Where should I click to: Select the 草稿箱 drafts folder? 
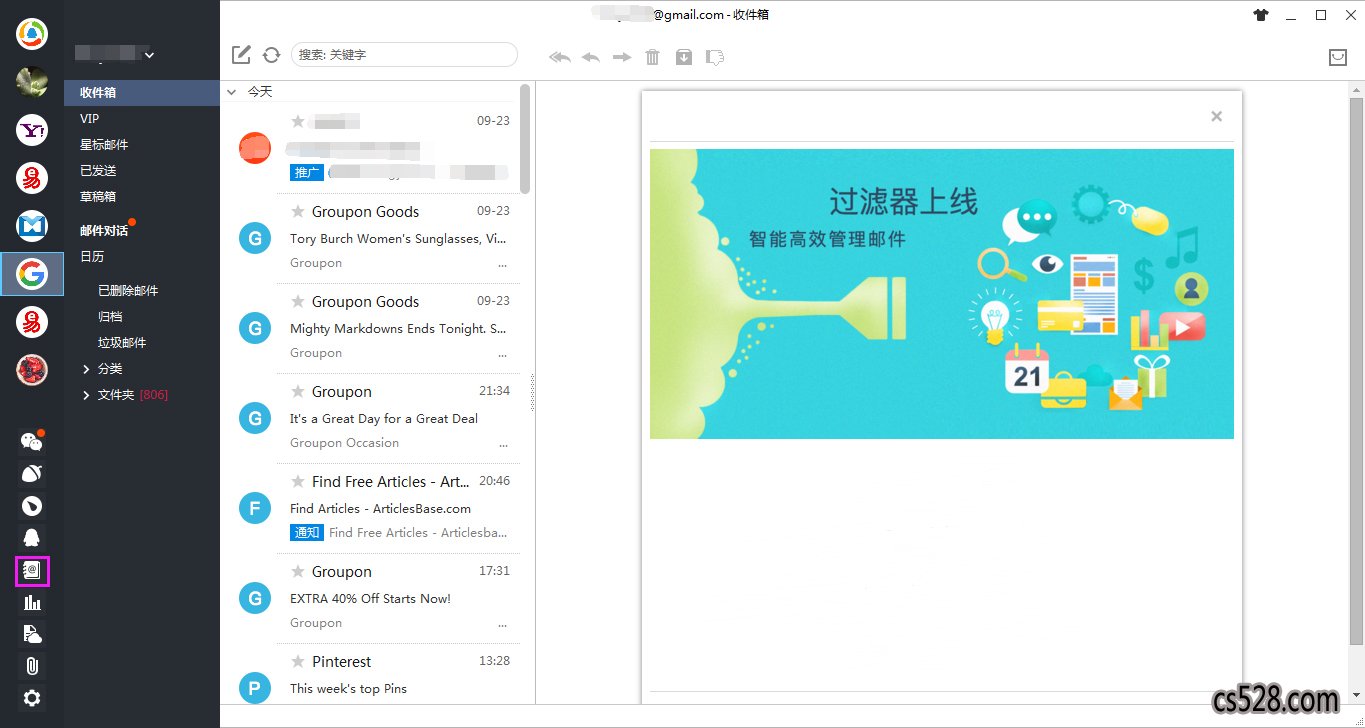click(x=98, y=197)
